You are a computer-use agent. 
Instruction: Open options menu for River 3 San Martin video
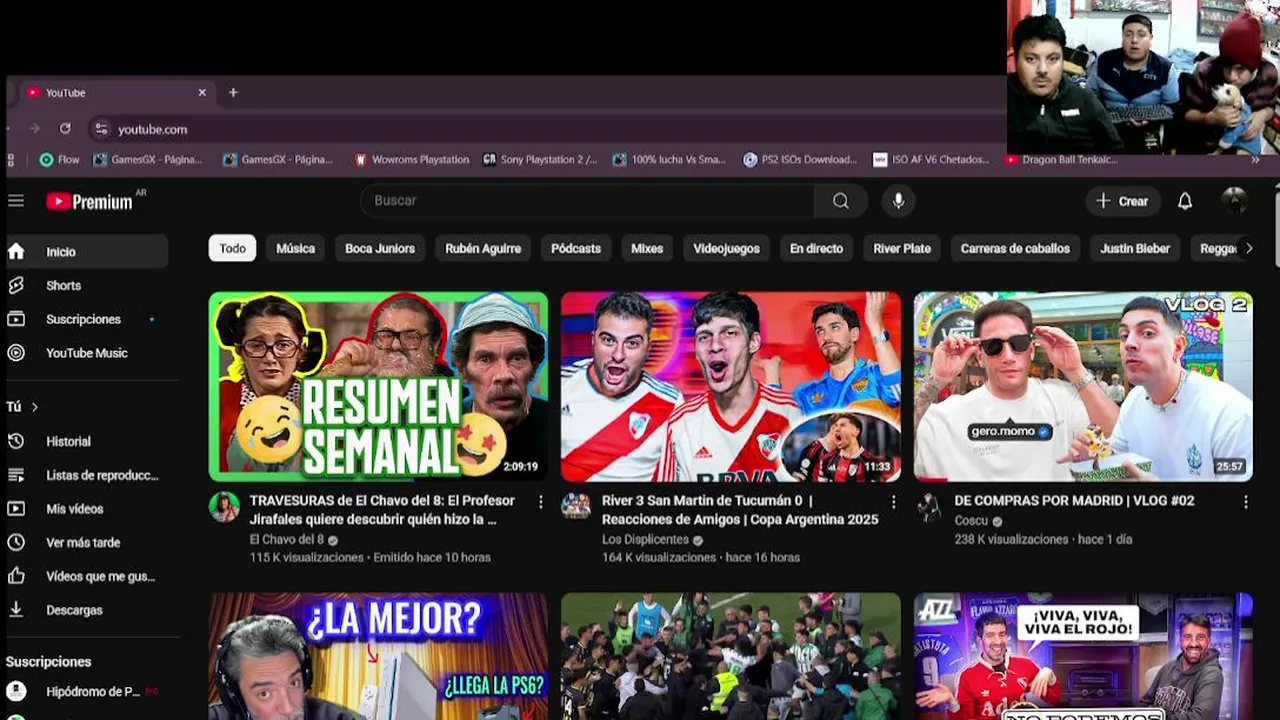click(893, 502)
